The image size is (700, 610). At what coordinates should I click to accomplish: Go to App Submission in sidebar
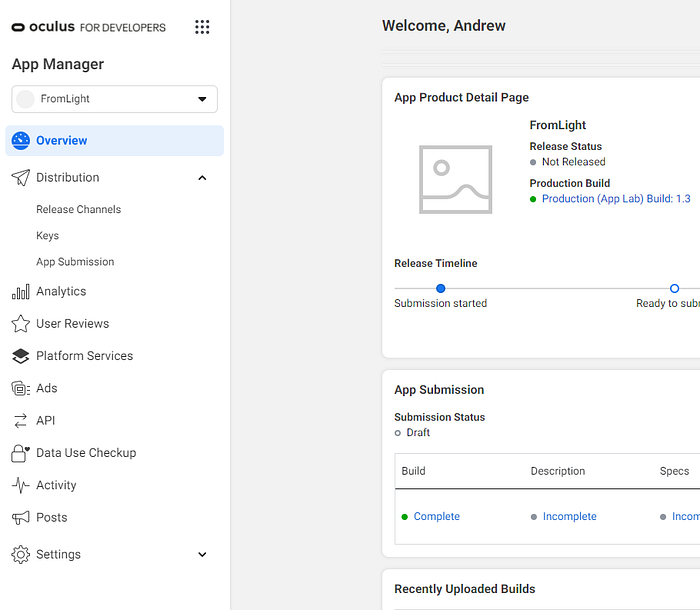(x=75, y=262)
